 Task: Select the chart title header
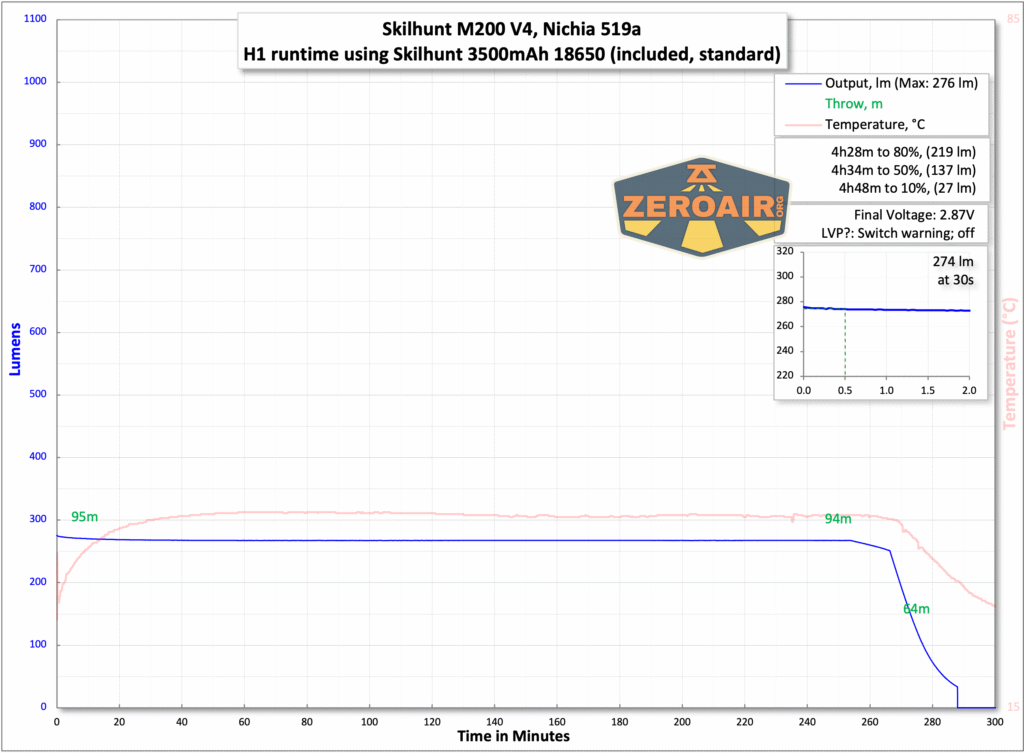(511, 29)
